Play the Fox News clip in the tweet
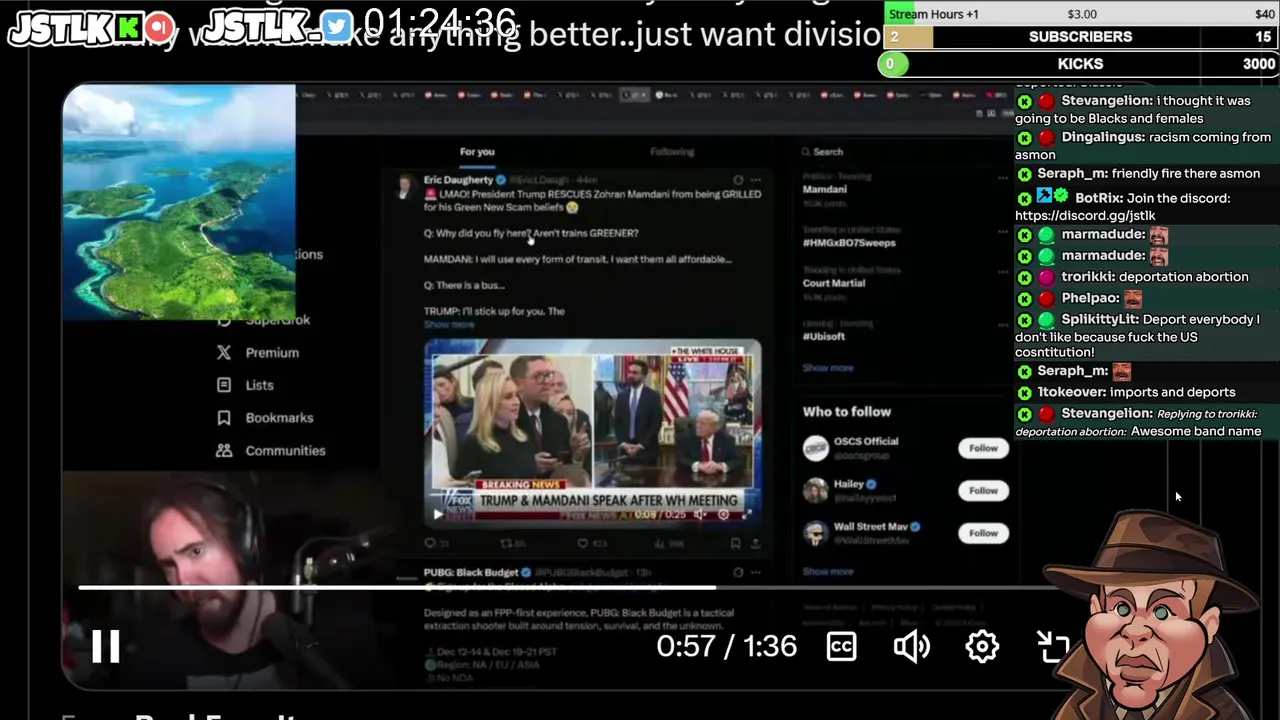This screenshot has width=1280, height=720. click(x=437, y=514)
